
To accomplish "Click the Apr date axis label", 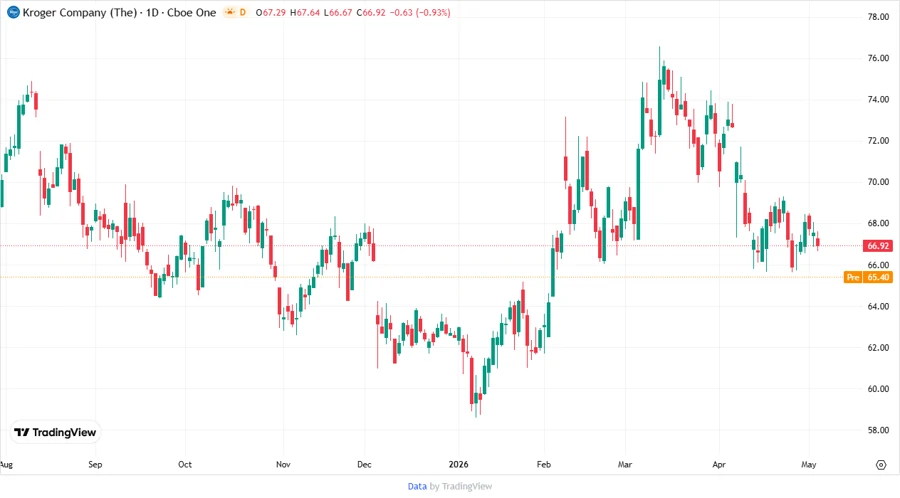I will (x=719, y=464).
